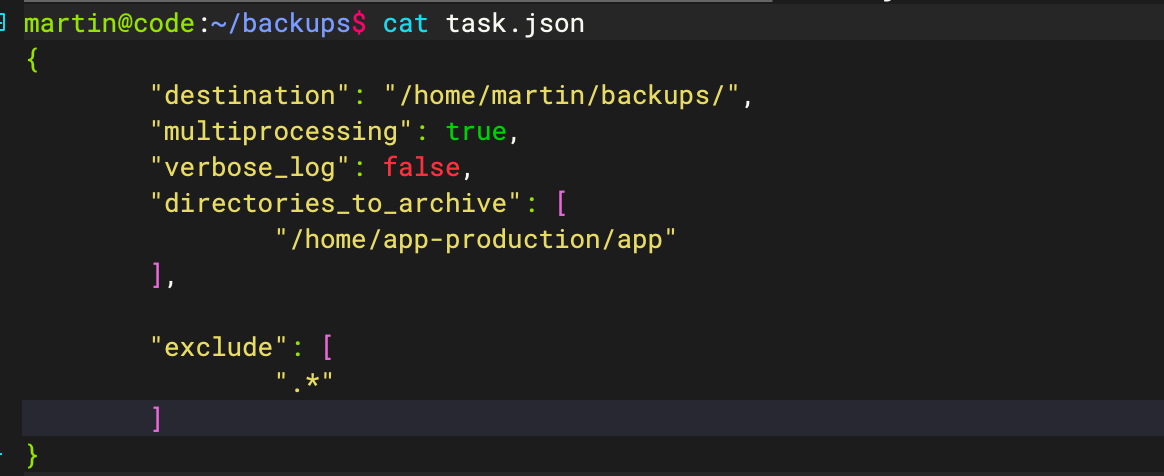1164x476 pixels.
Task: Click the cat command
Action: coord(406,23)
